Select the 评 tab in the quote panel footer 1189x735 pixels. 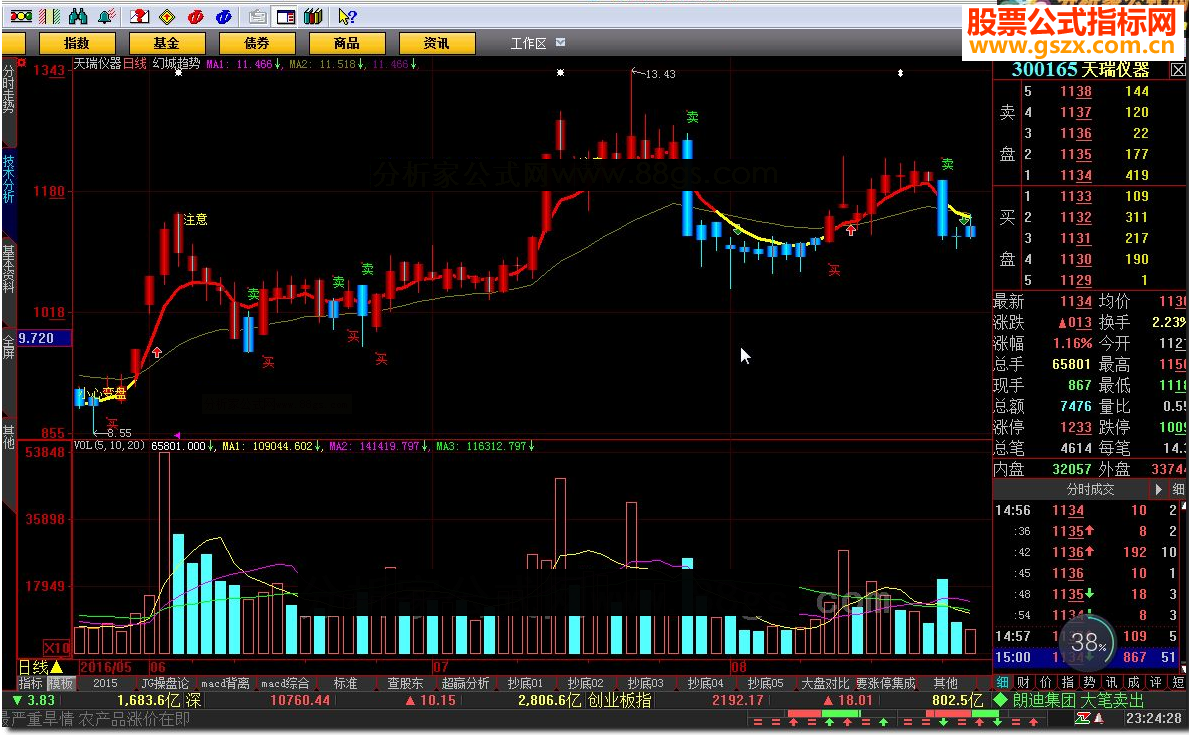tap(1156, 682)
